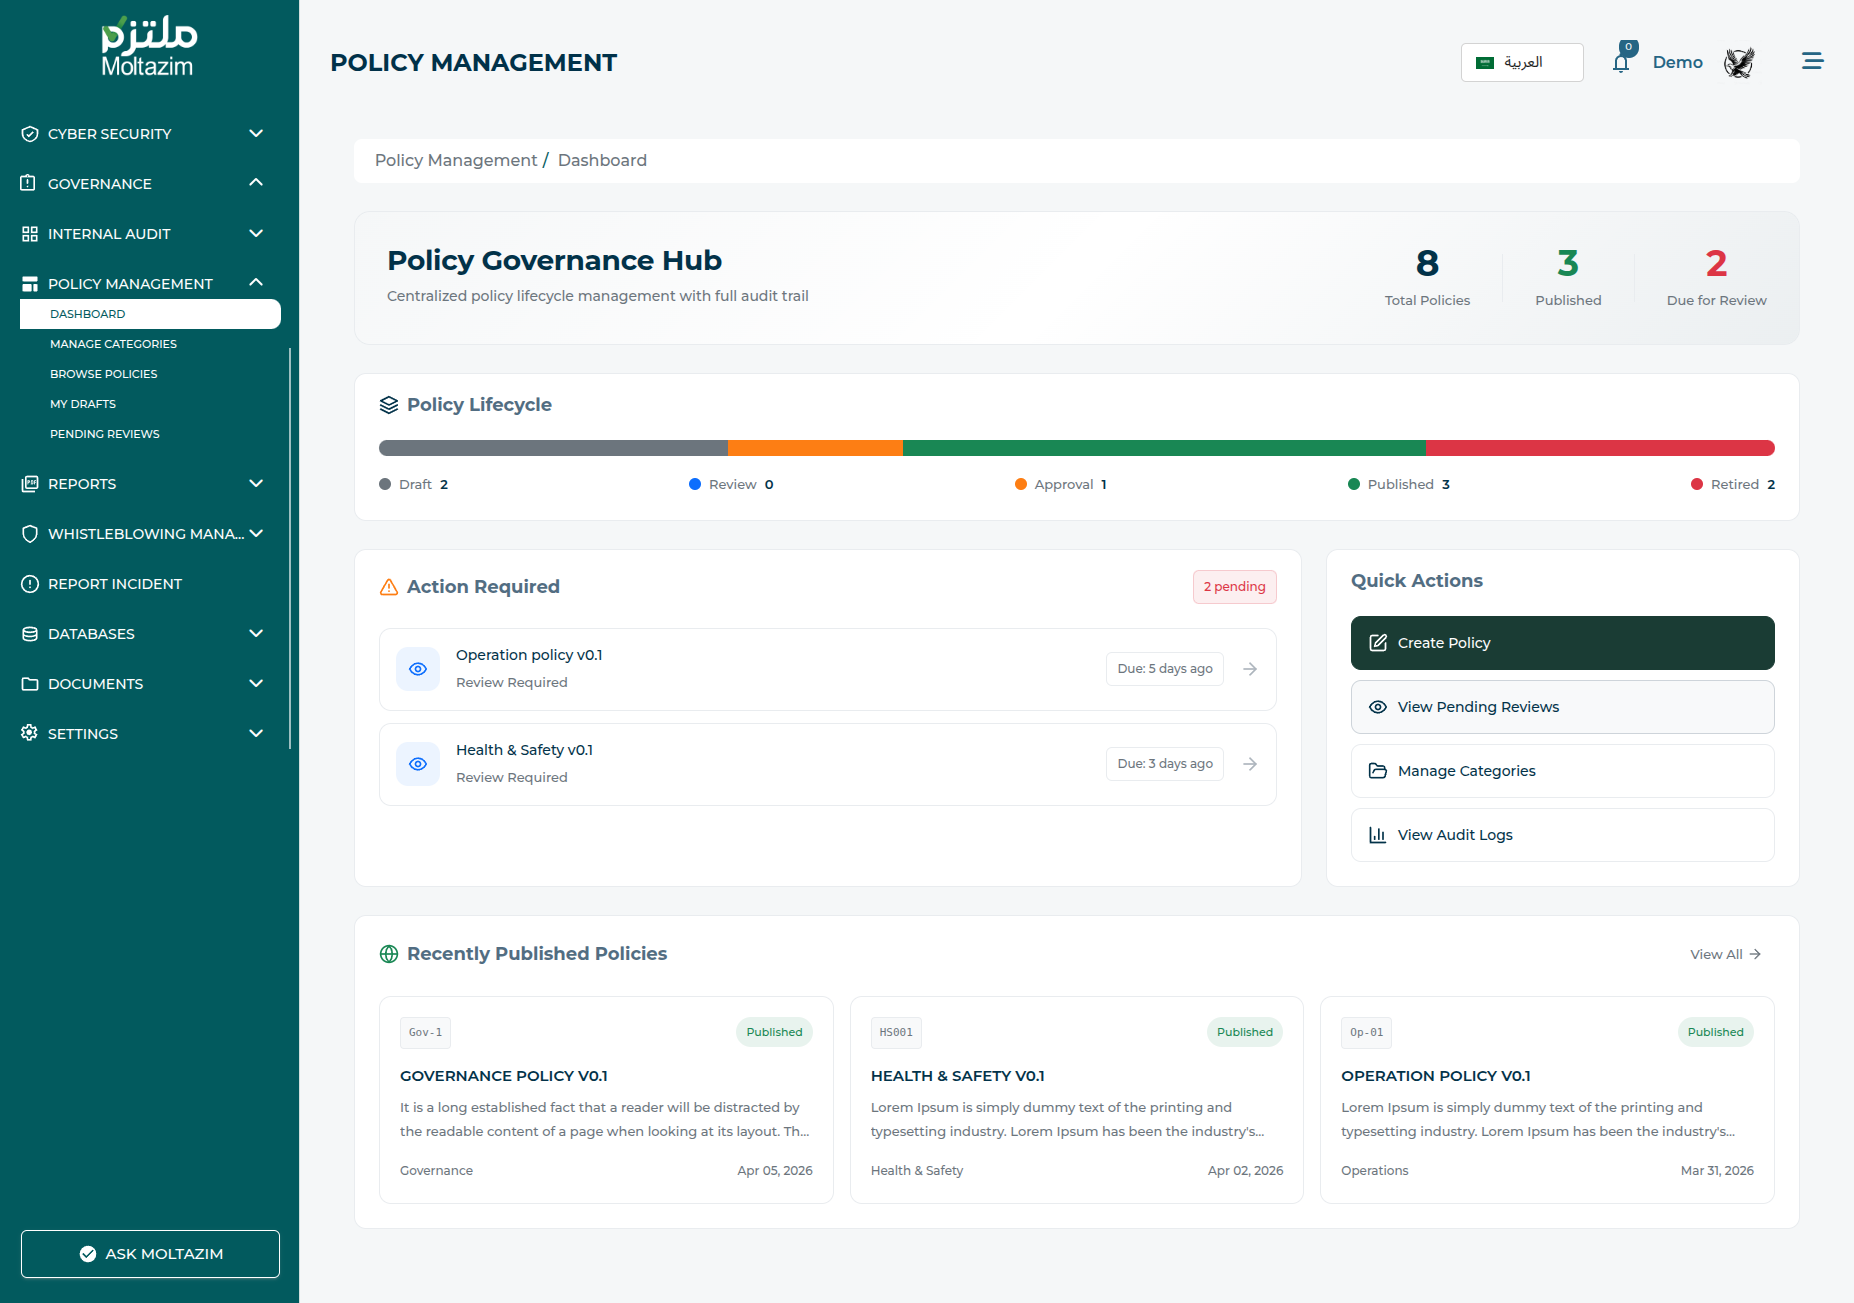Click arrow icon on Operation policy row
Image resolution: width=1854 pixels, height=1303 pixels.
click(x=1250, y=669)
